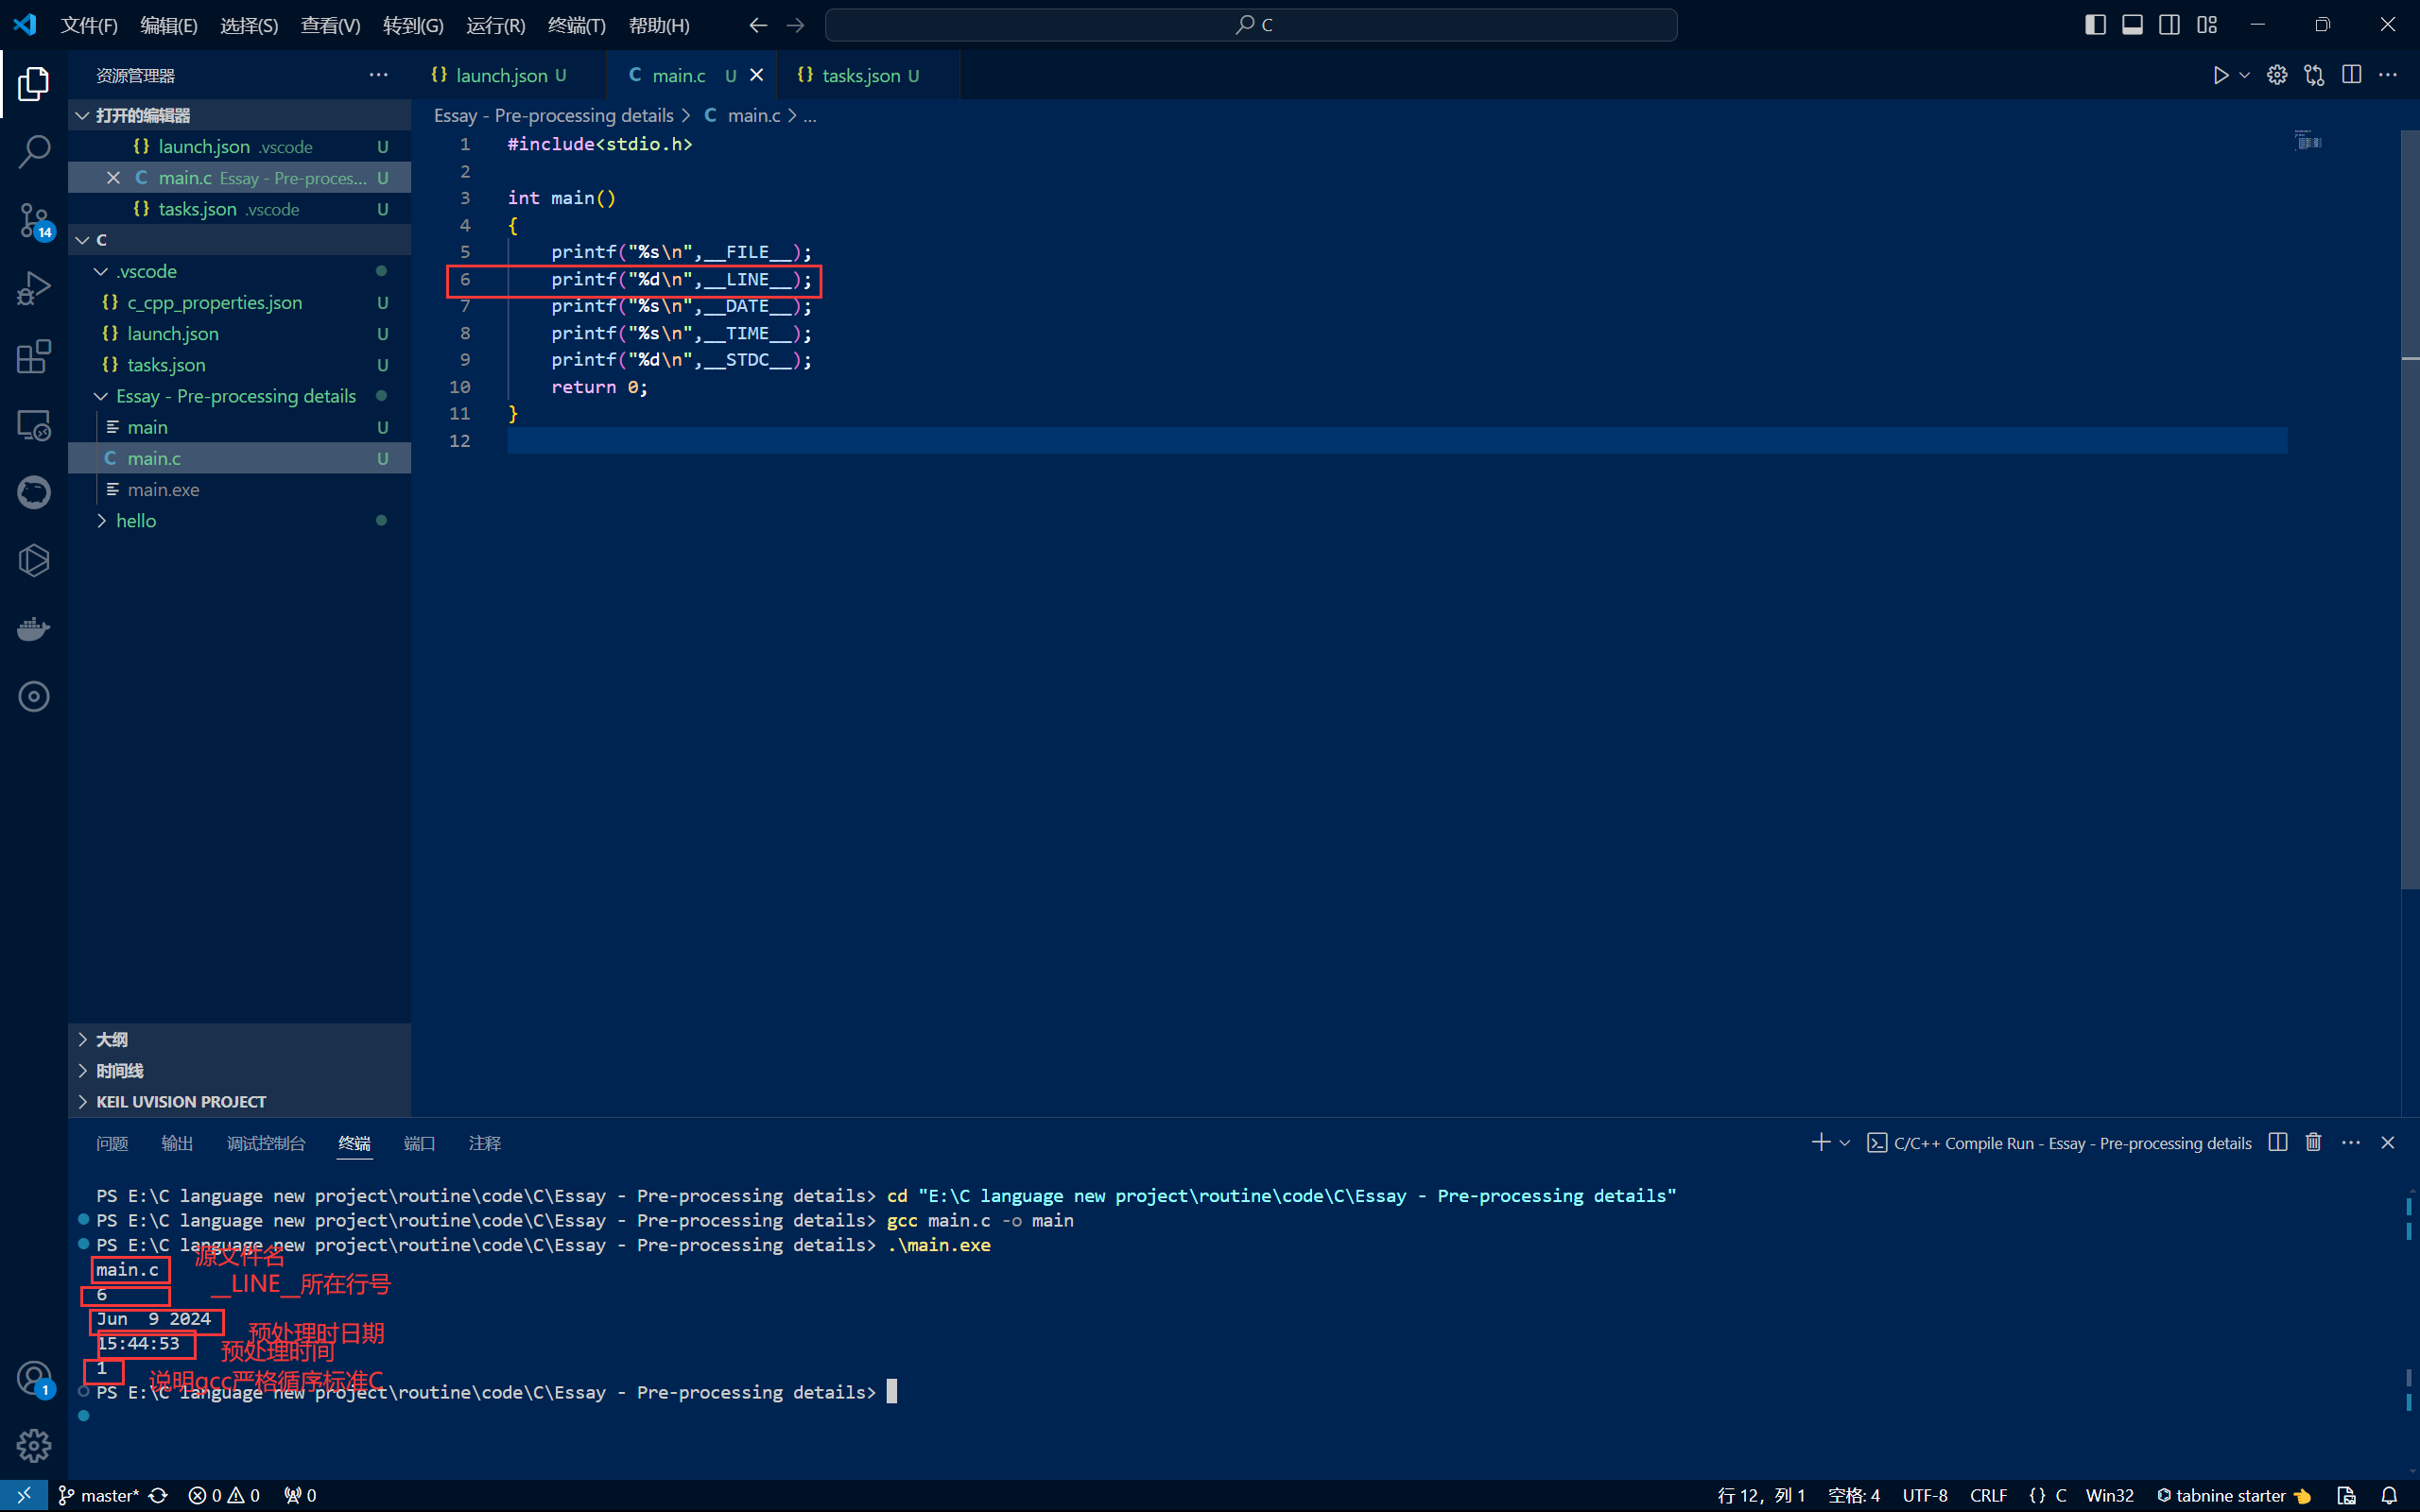Click the editor vertical scrollbar
The height and width of the screenshot is (1512, 2420).
tap(2410, 509)
